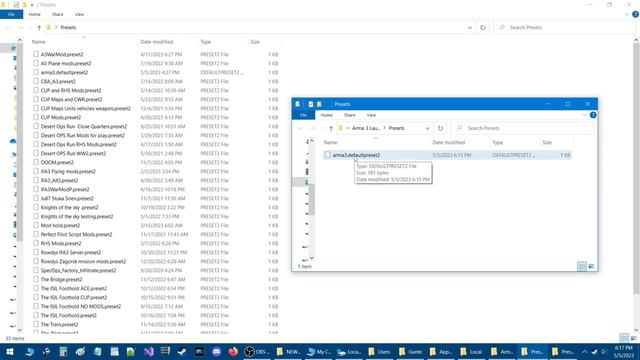Select A3WarMod.preset2 file

click(x=62, y=54)
